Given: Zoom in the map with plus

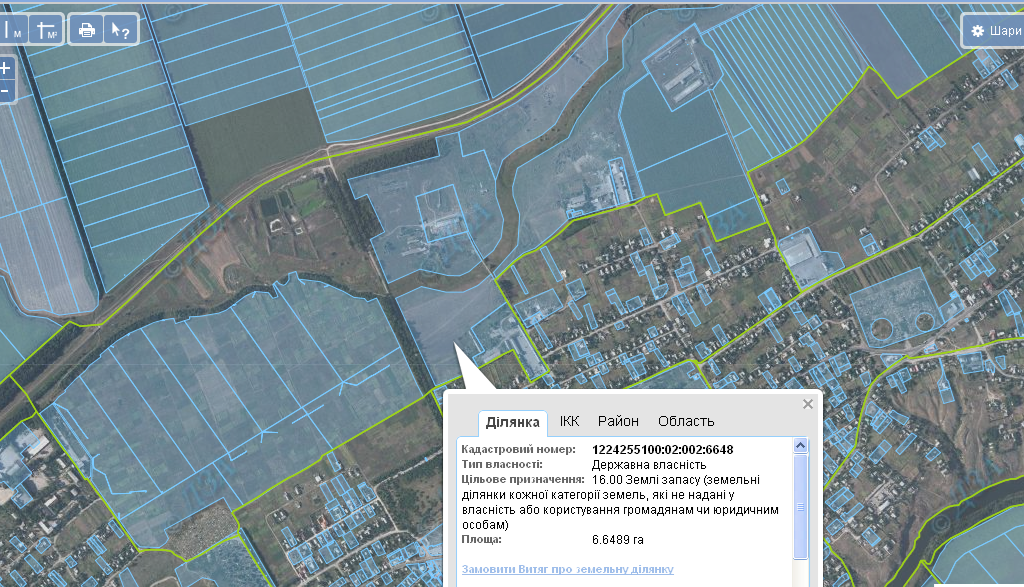Looking at the screenshot, I should point(6,69).
